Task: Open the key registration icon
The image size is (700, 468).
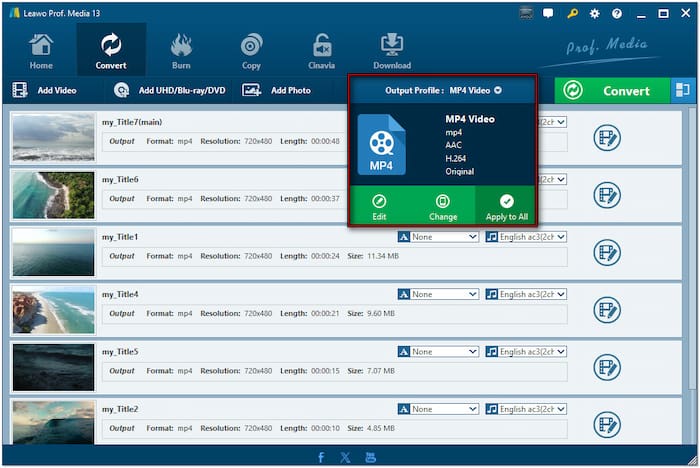Action: [x=572, y=13]
